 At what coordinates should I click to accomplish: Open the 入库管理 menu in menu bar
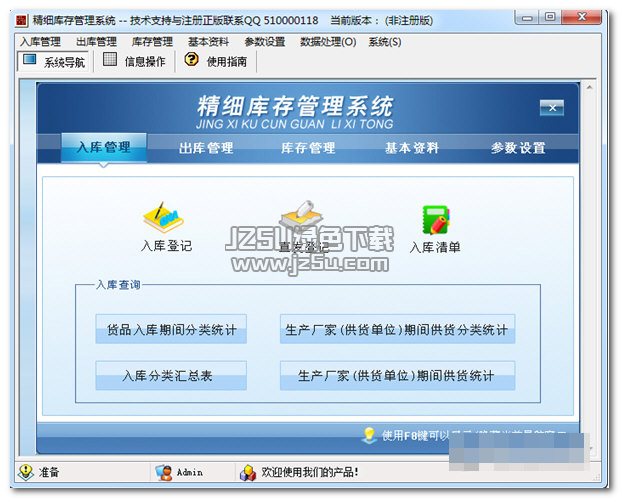[x=40, y=42]
